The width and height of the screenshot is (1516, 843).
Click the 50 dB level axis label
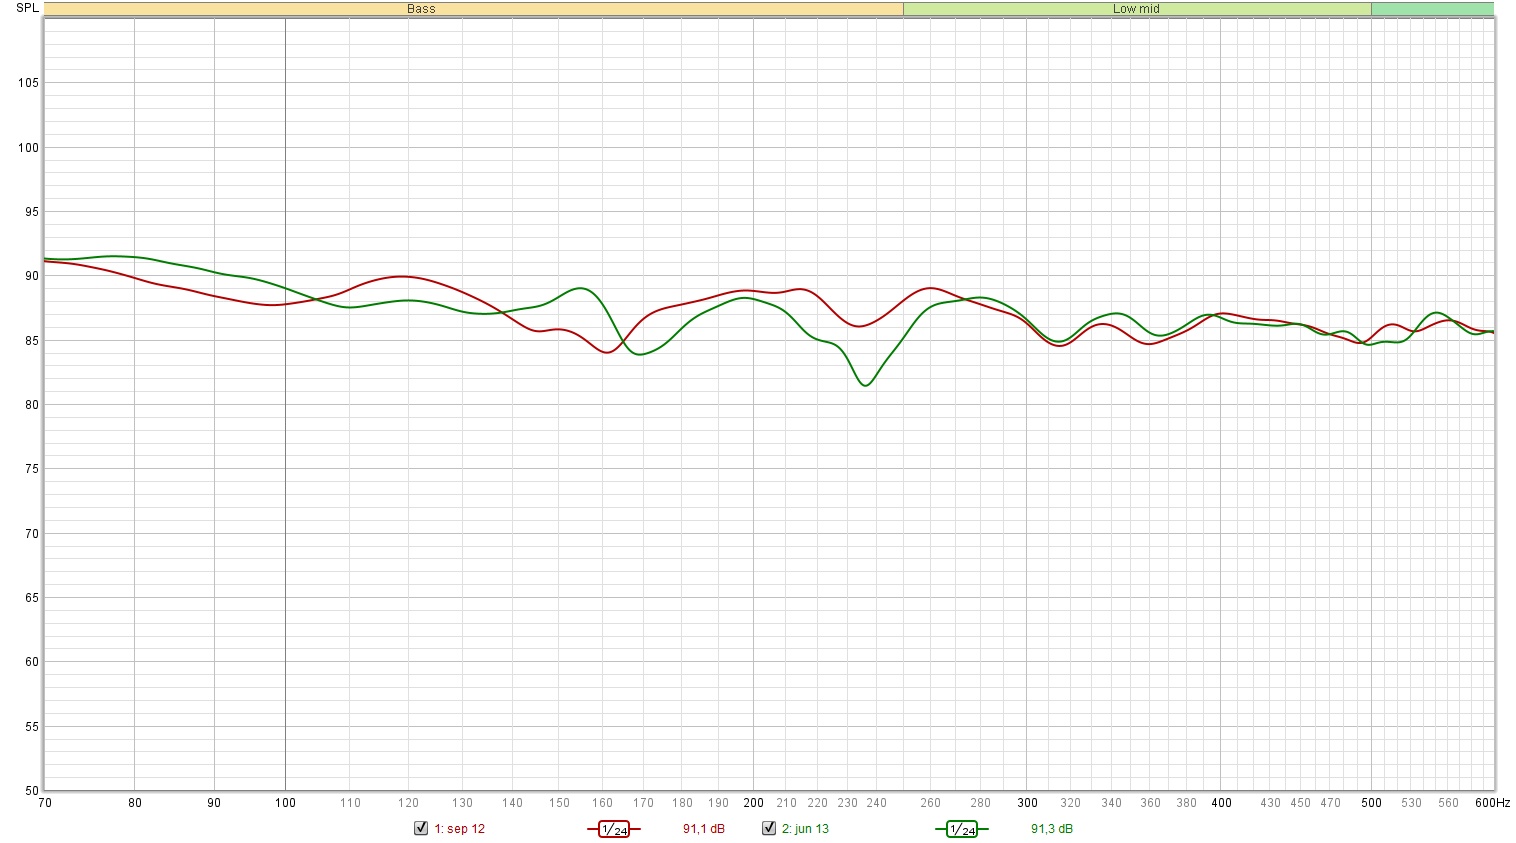pyautogui.click(x=32, y=791)
